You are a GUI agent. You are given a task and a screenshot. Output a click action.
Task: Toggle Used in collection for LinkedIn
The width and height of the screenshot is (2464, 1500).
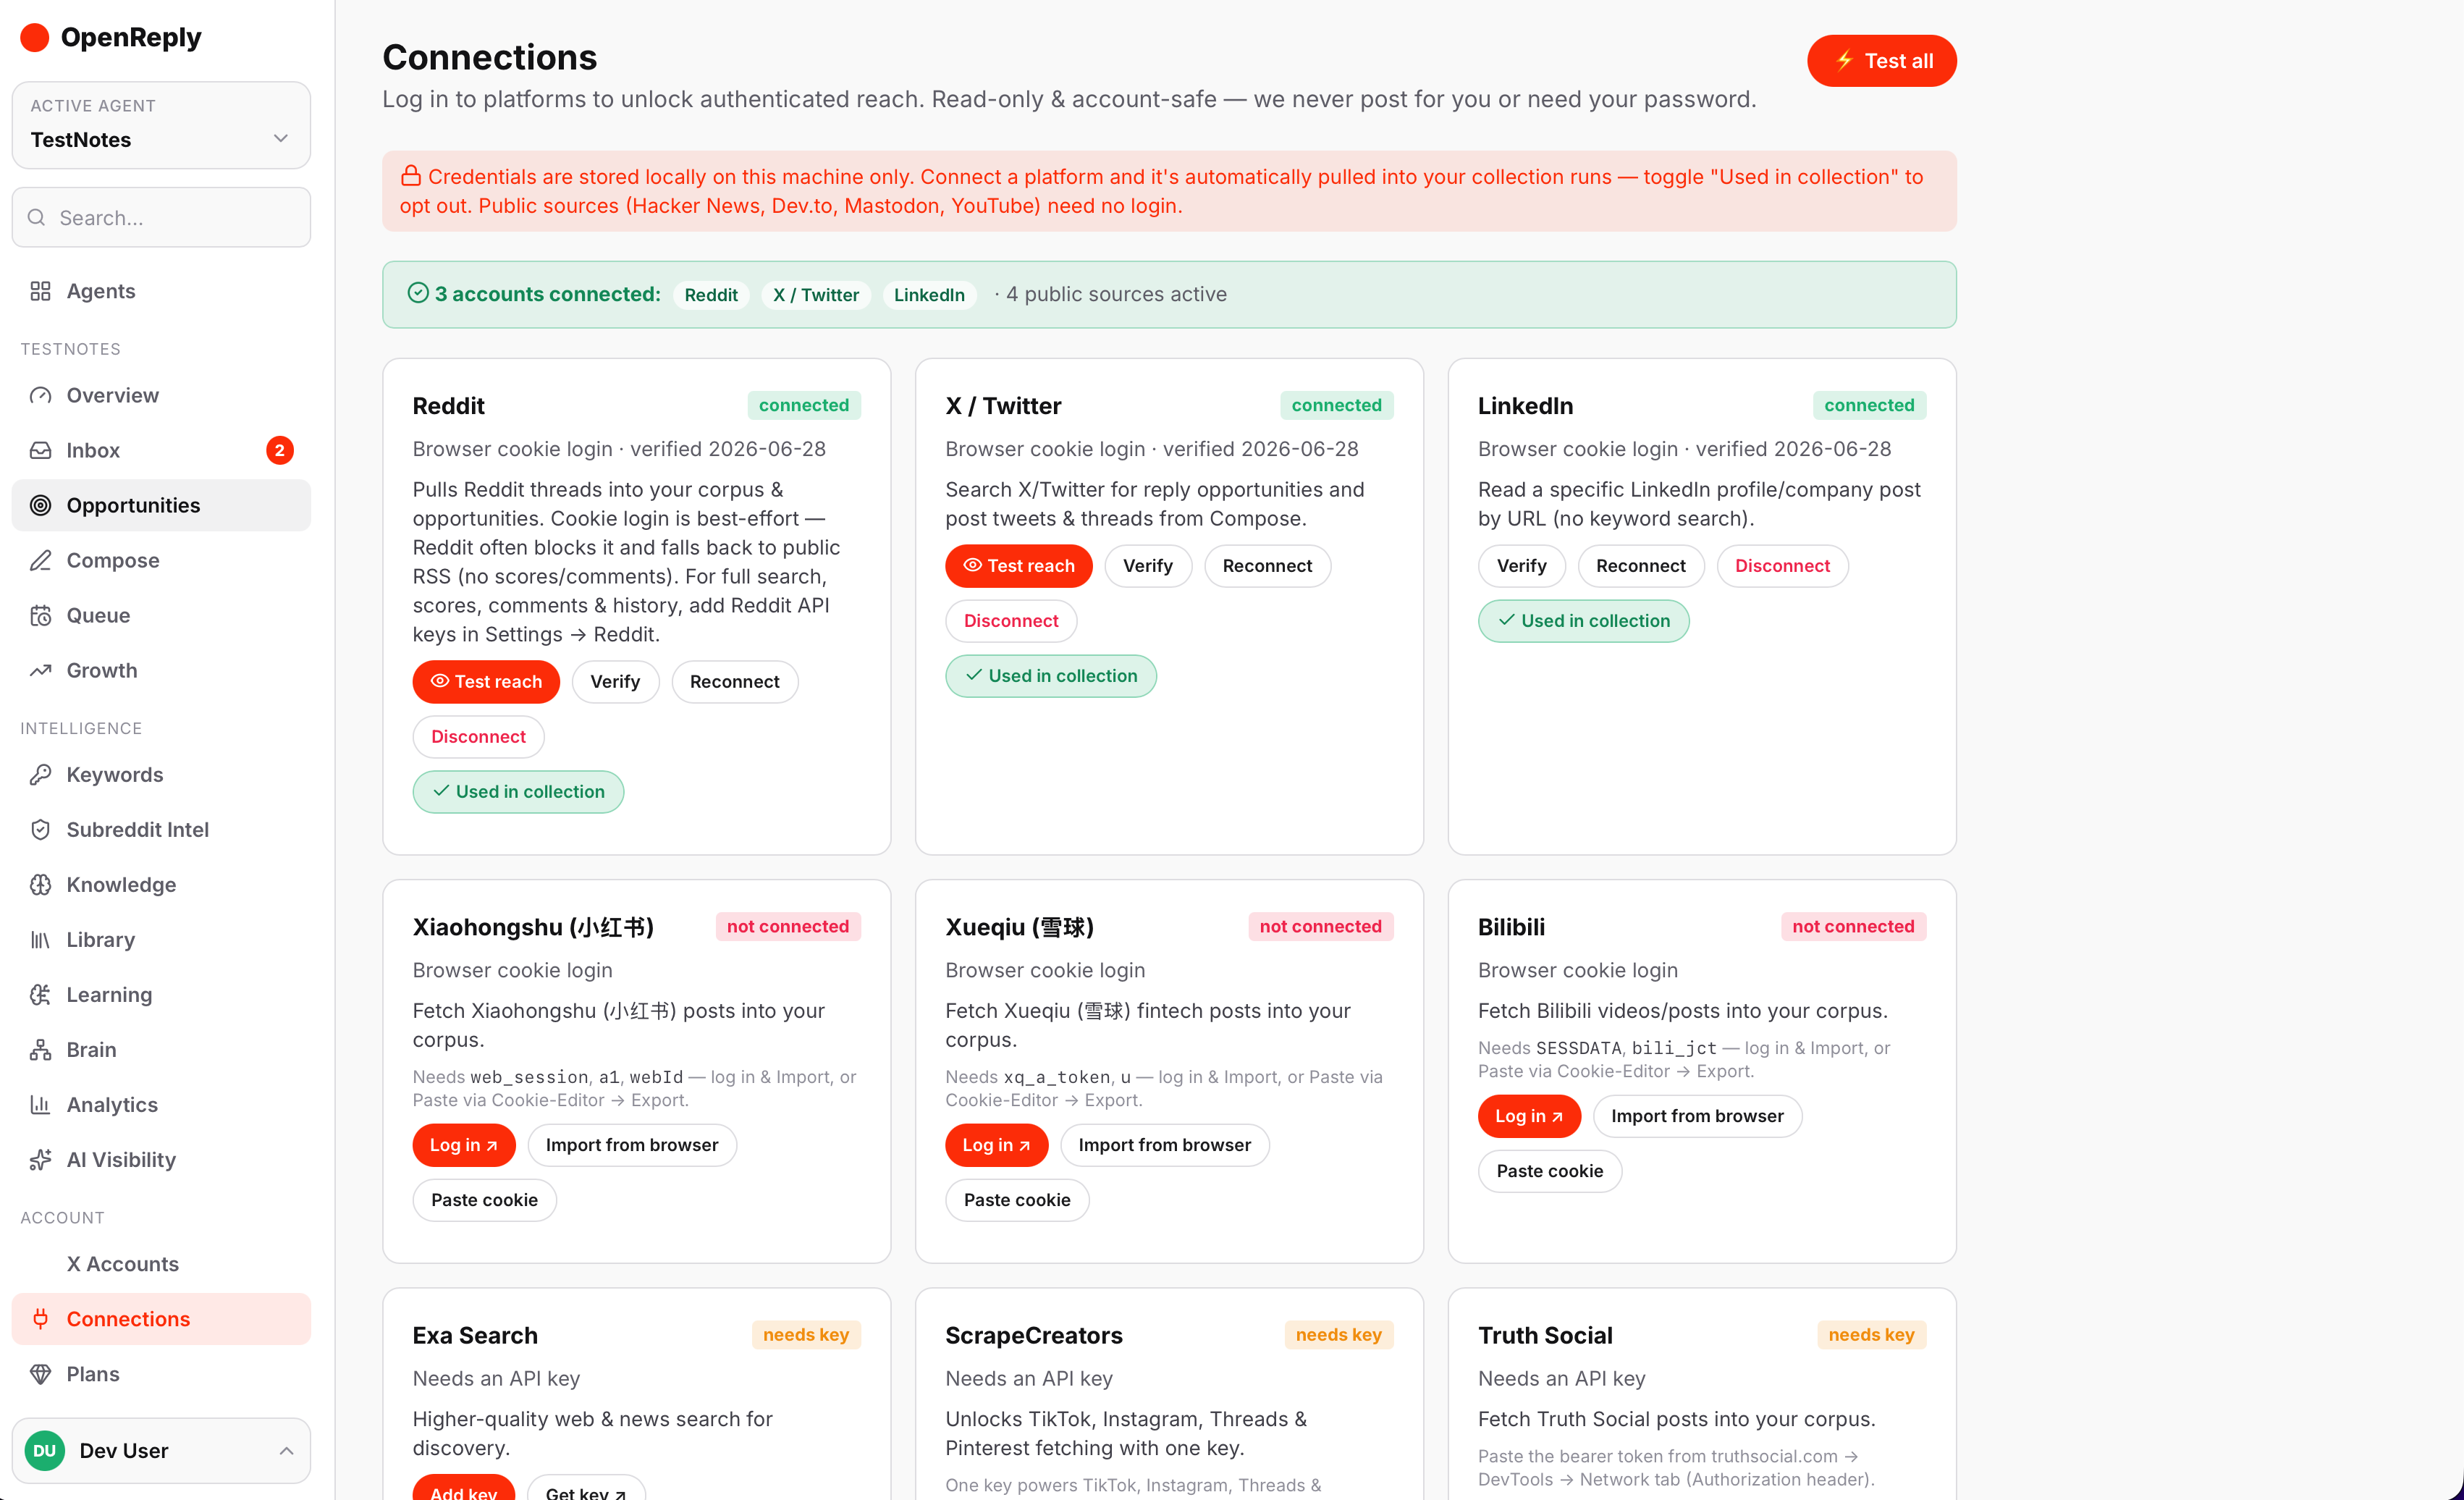[x=1584, y=621]
